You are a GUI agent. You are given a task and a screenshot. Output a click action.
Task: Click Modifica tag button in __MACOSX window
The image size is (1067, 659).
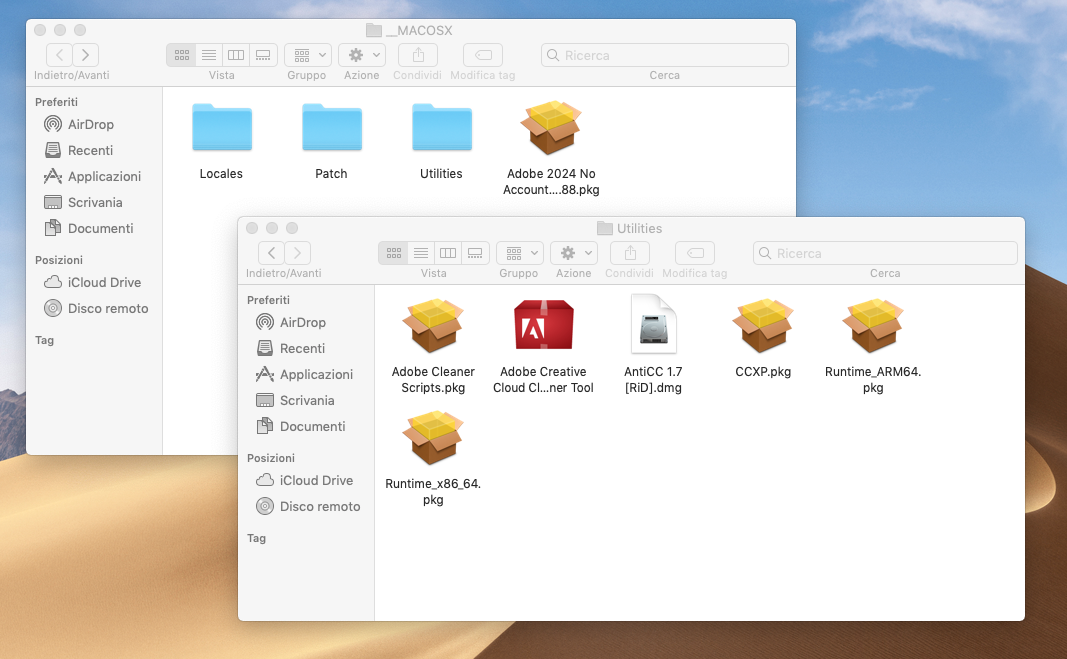click(x=483, y=55)
